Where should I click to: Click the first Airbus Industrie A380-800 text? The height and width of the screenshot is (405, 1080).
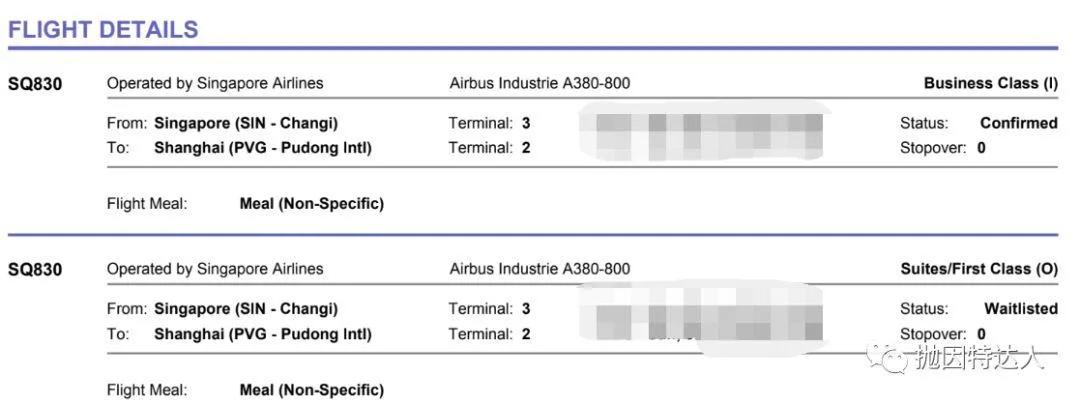pyautogui.click(x=539, y=83)
